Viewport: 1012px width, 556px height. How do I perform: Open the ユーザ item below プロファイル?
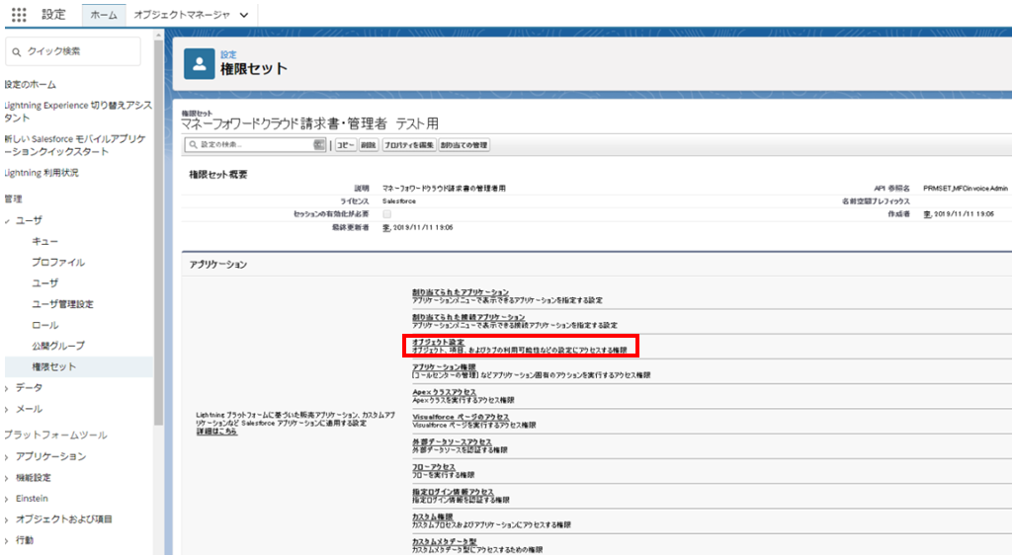[x=45, y=283]
